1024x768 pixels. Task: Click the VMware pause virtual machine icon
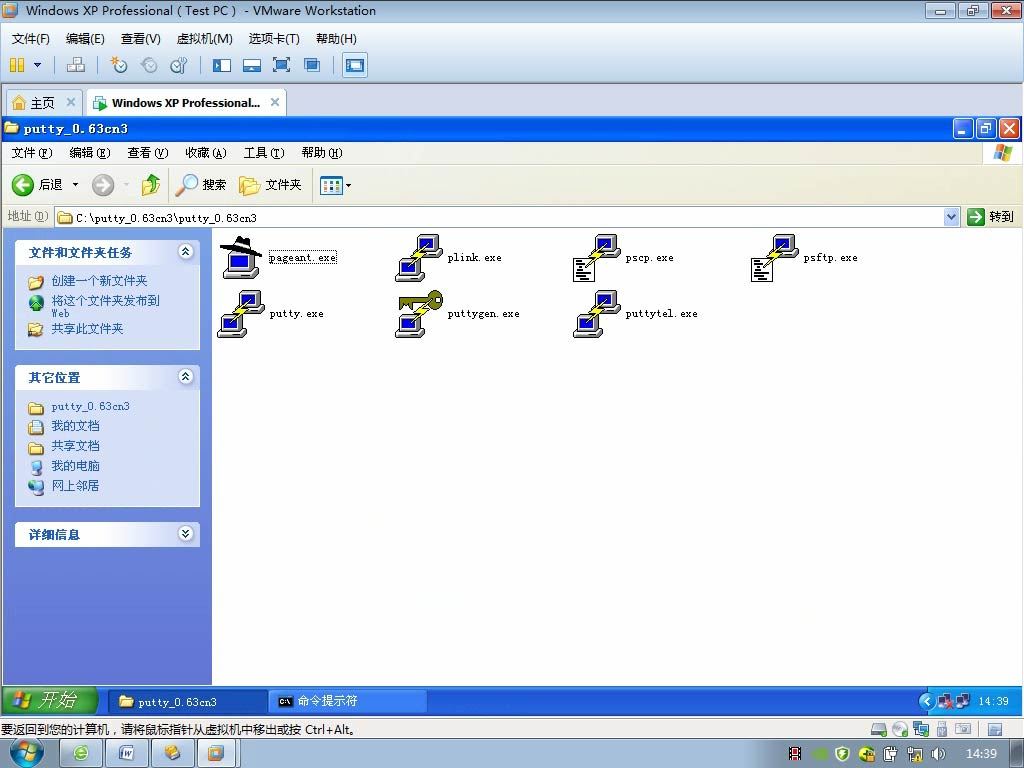click(17, 65)
